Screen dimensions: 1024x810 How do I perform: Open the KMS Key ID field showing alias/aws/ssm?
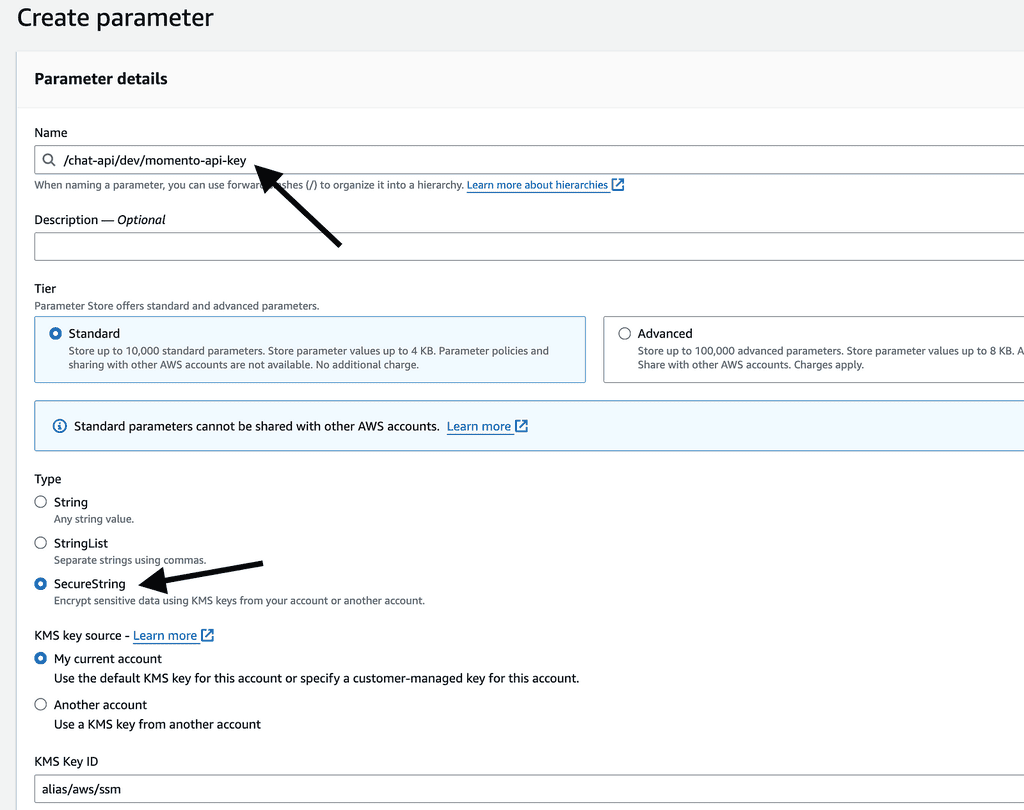tap(500, 789)
